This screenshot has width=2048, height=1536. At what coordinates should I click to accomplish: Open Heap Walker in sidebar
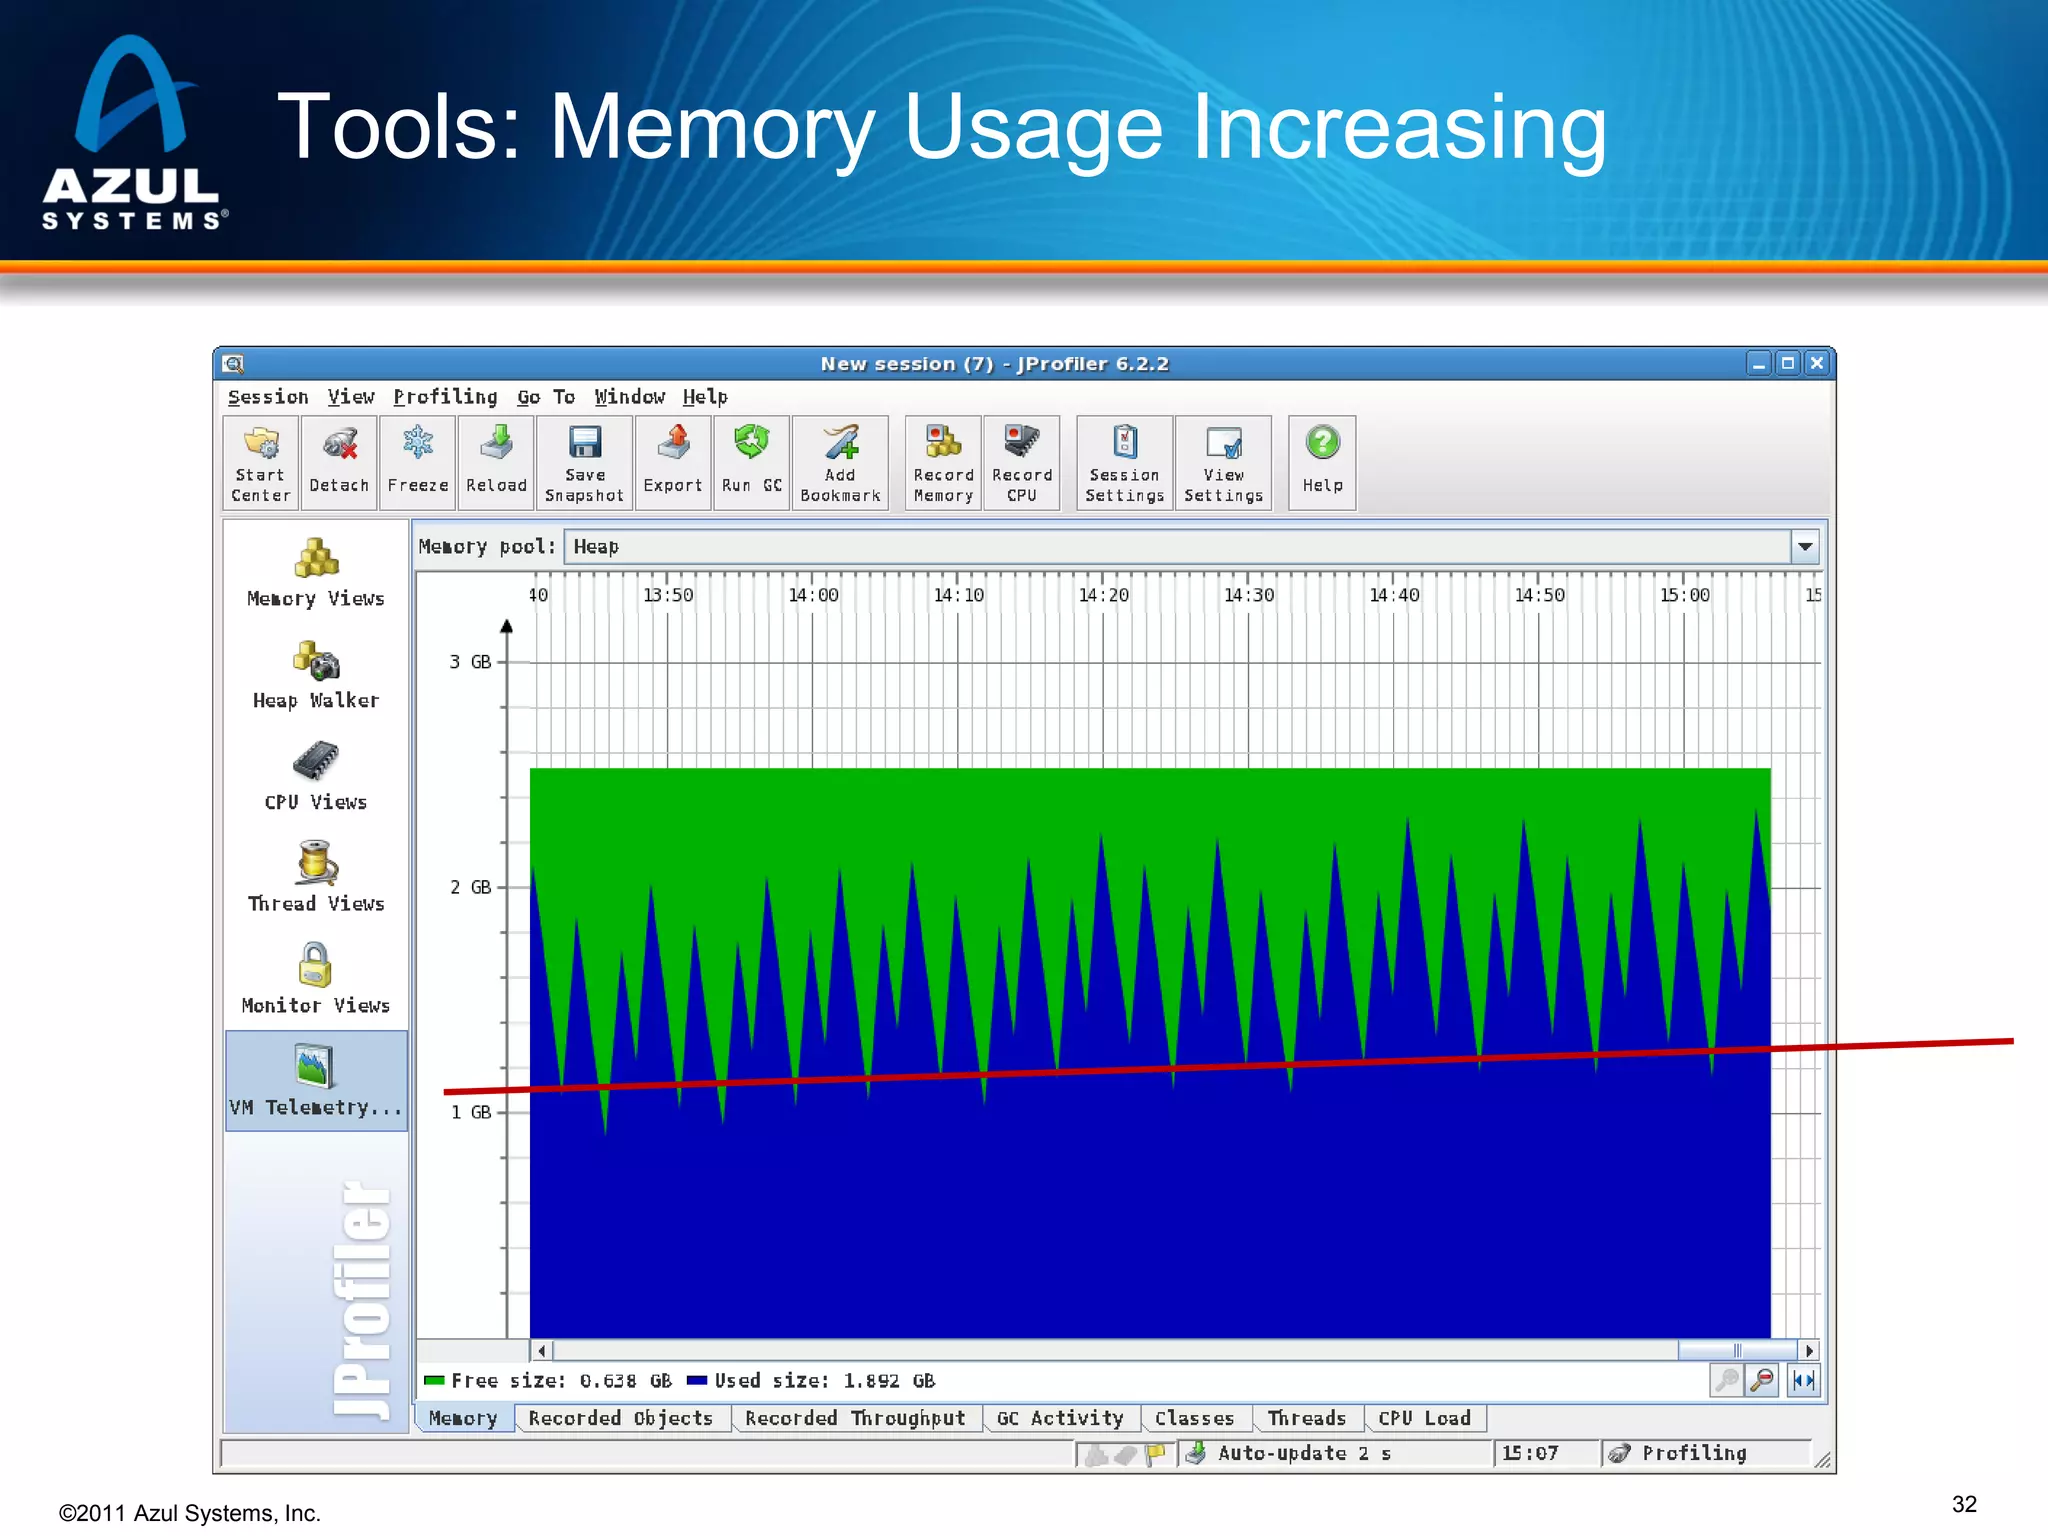tap(316, 675)
